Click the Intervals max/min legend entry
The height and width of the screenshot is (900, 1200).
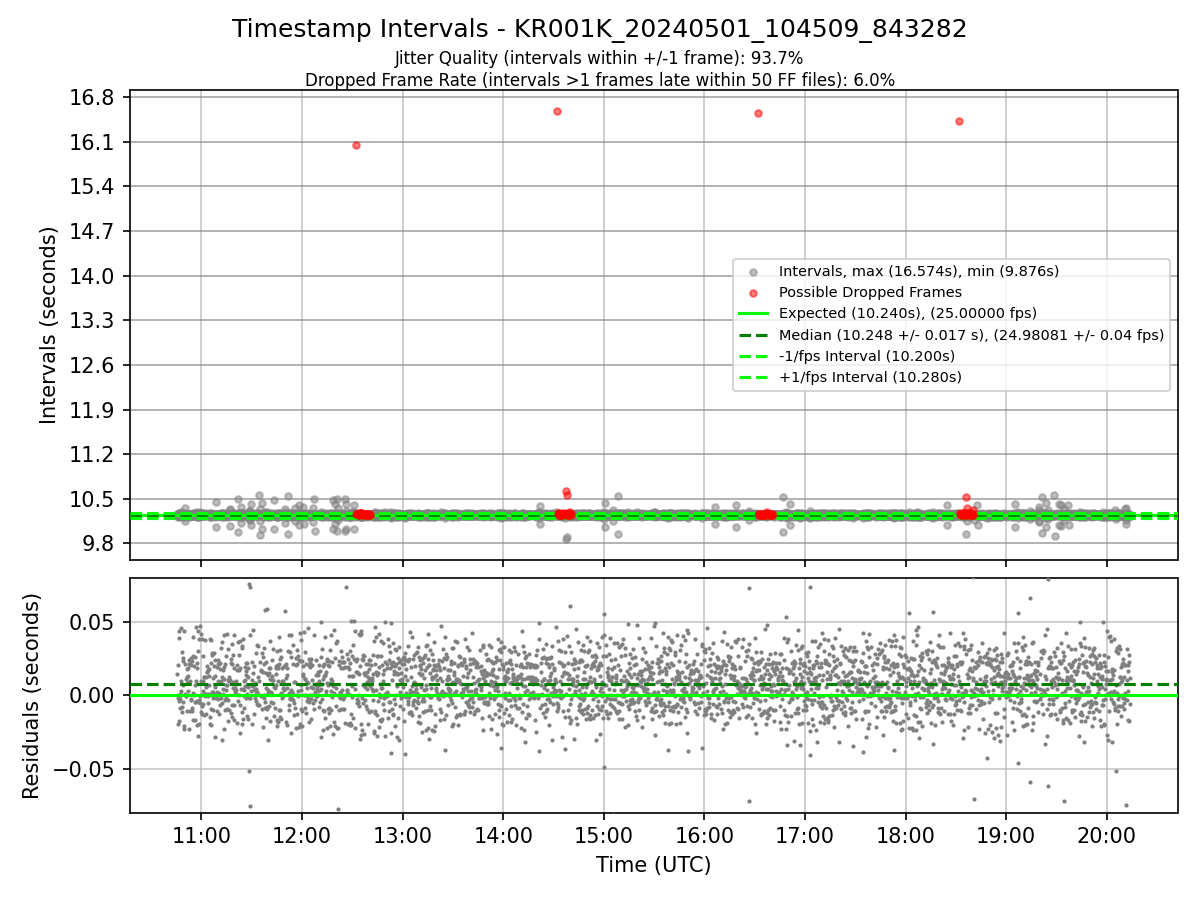(x=918, y=271)
